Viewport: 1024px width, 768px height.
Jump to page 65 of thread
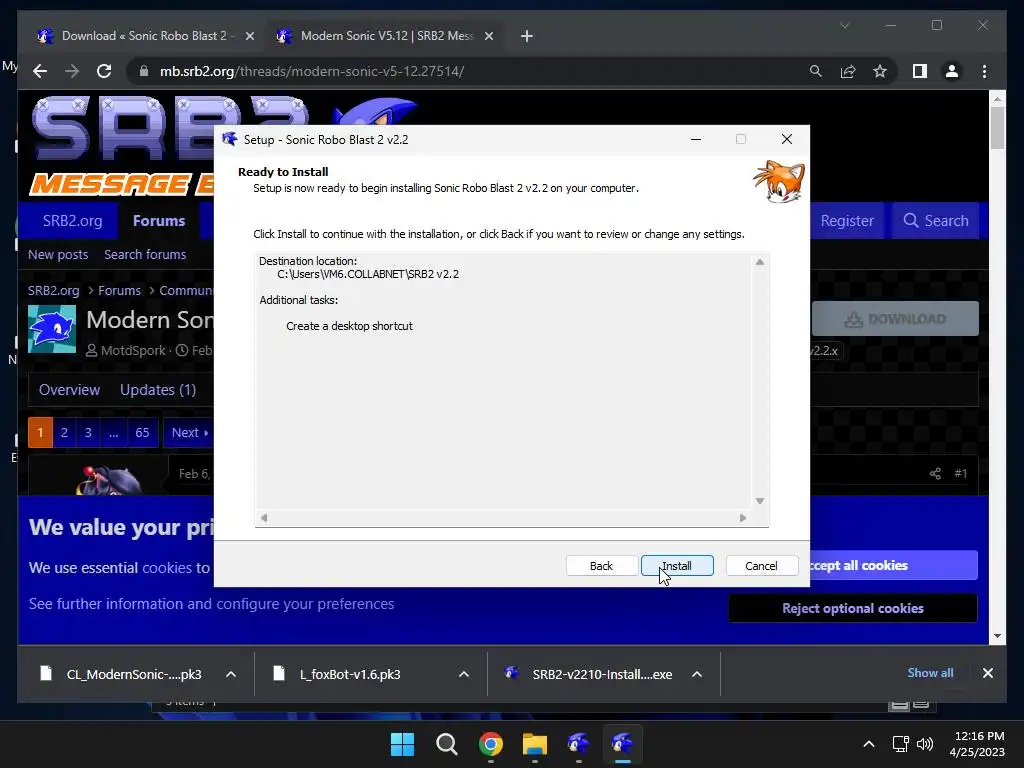point(142,432)
